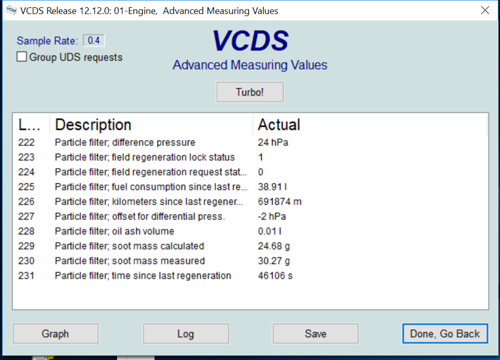Select row 227 offset for differential press.
500x360 pixels.
pos(250,216)
